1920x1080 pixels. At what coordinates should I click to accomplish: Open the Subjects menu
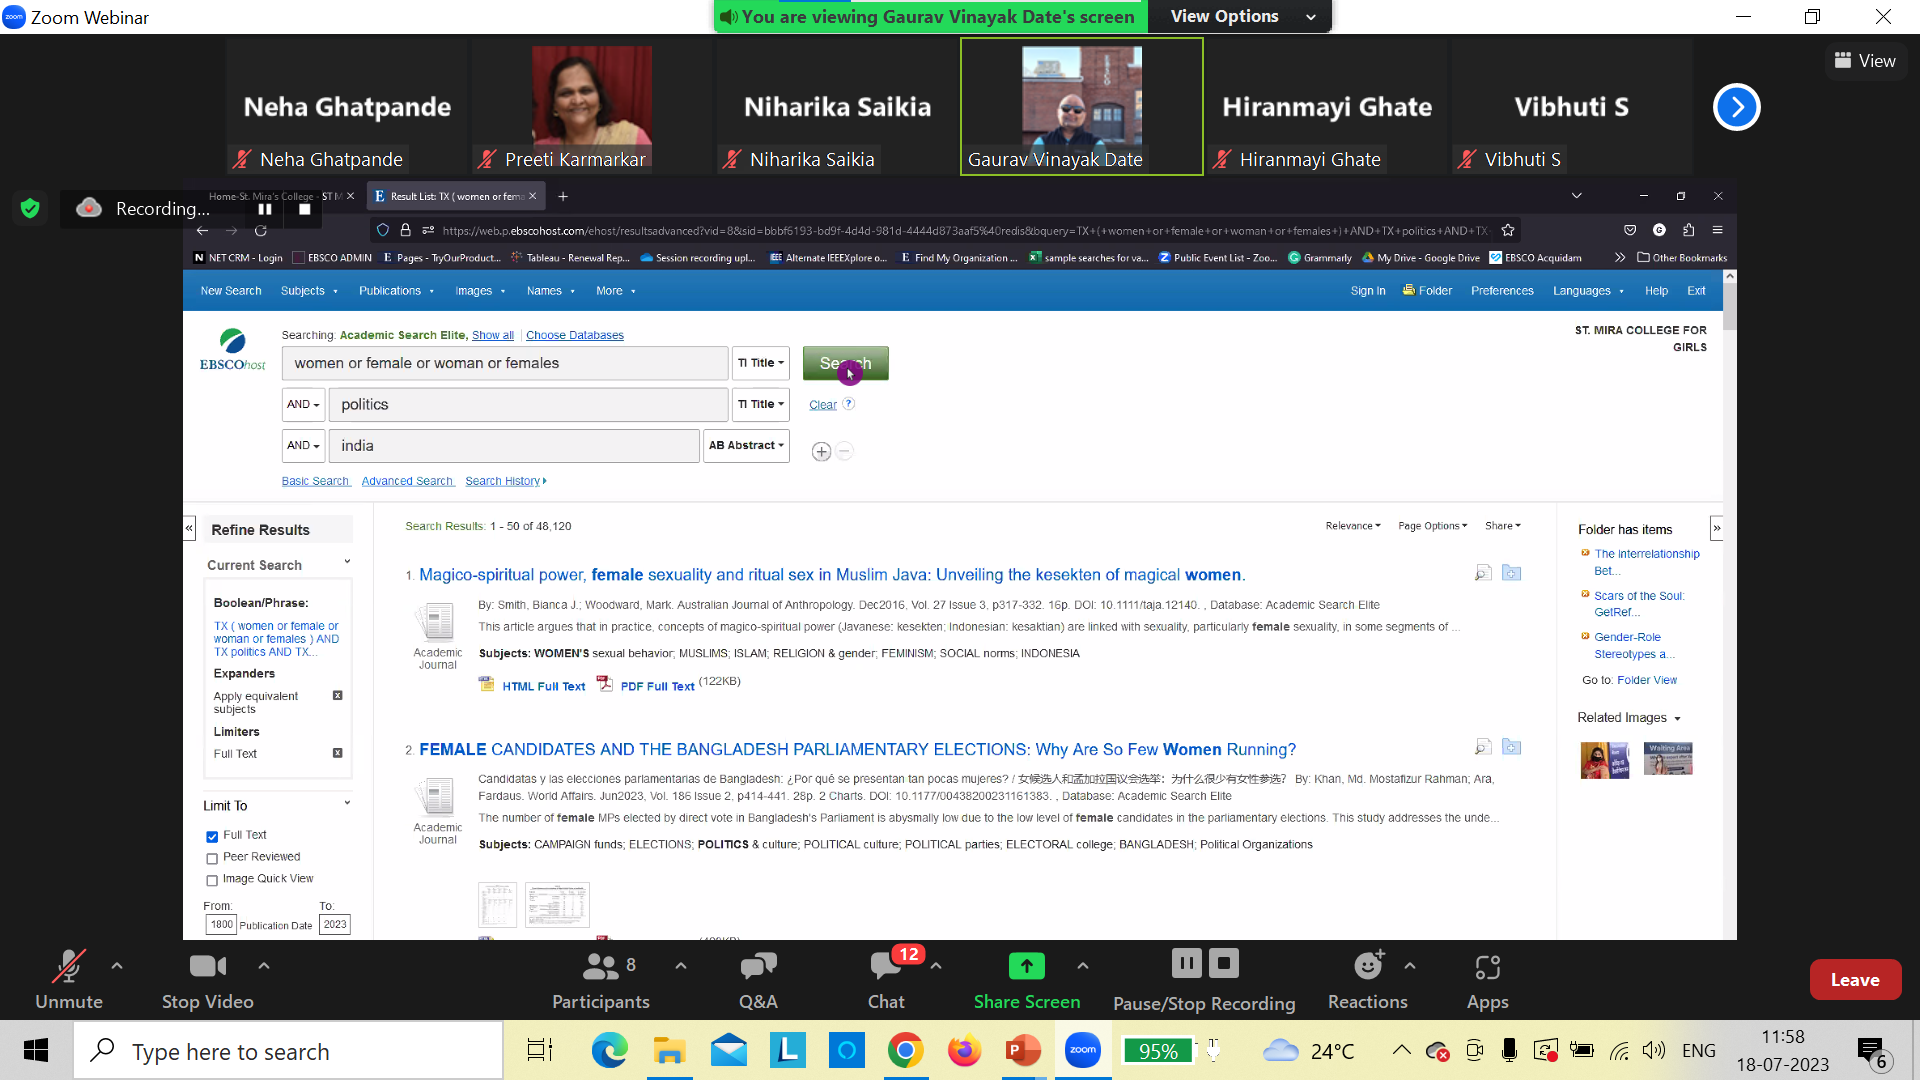point(309,291)
